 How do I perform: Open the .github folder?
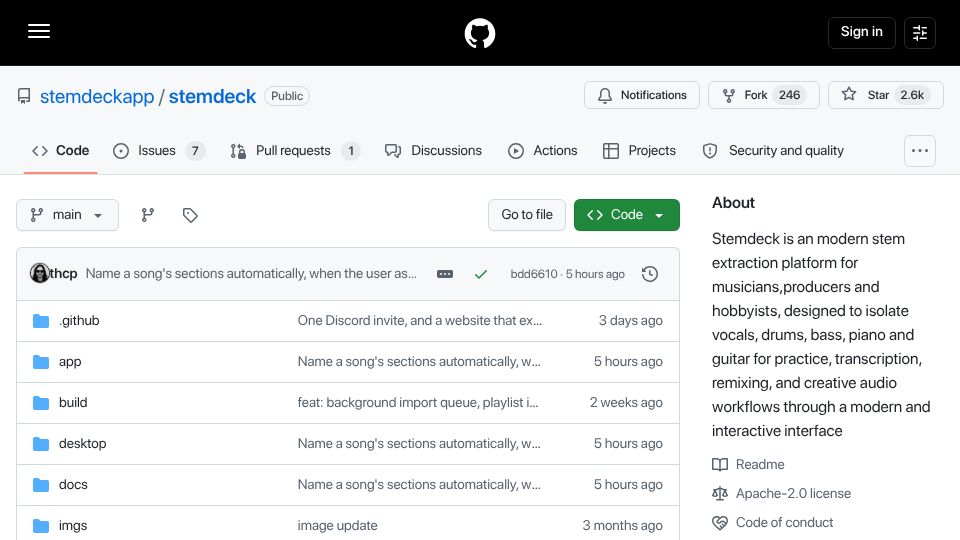pyautogui.click(x=79, y=321)
